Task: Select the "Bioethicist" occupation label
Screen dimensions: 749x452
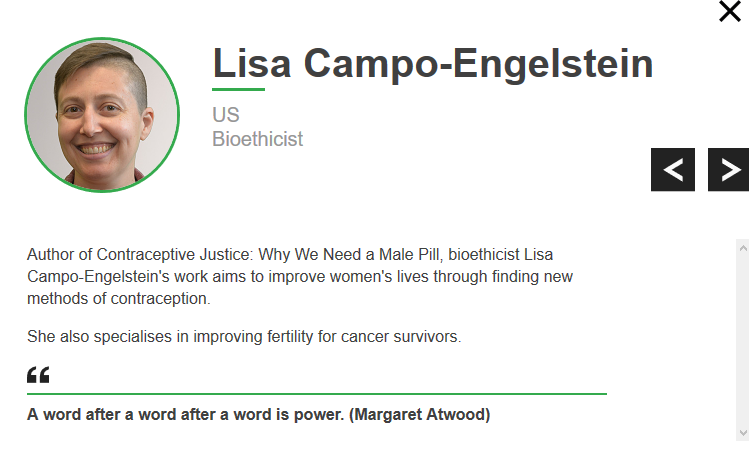Action: click(x=257, y=139)
